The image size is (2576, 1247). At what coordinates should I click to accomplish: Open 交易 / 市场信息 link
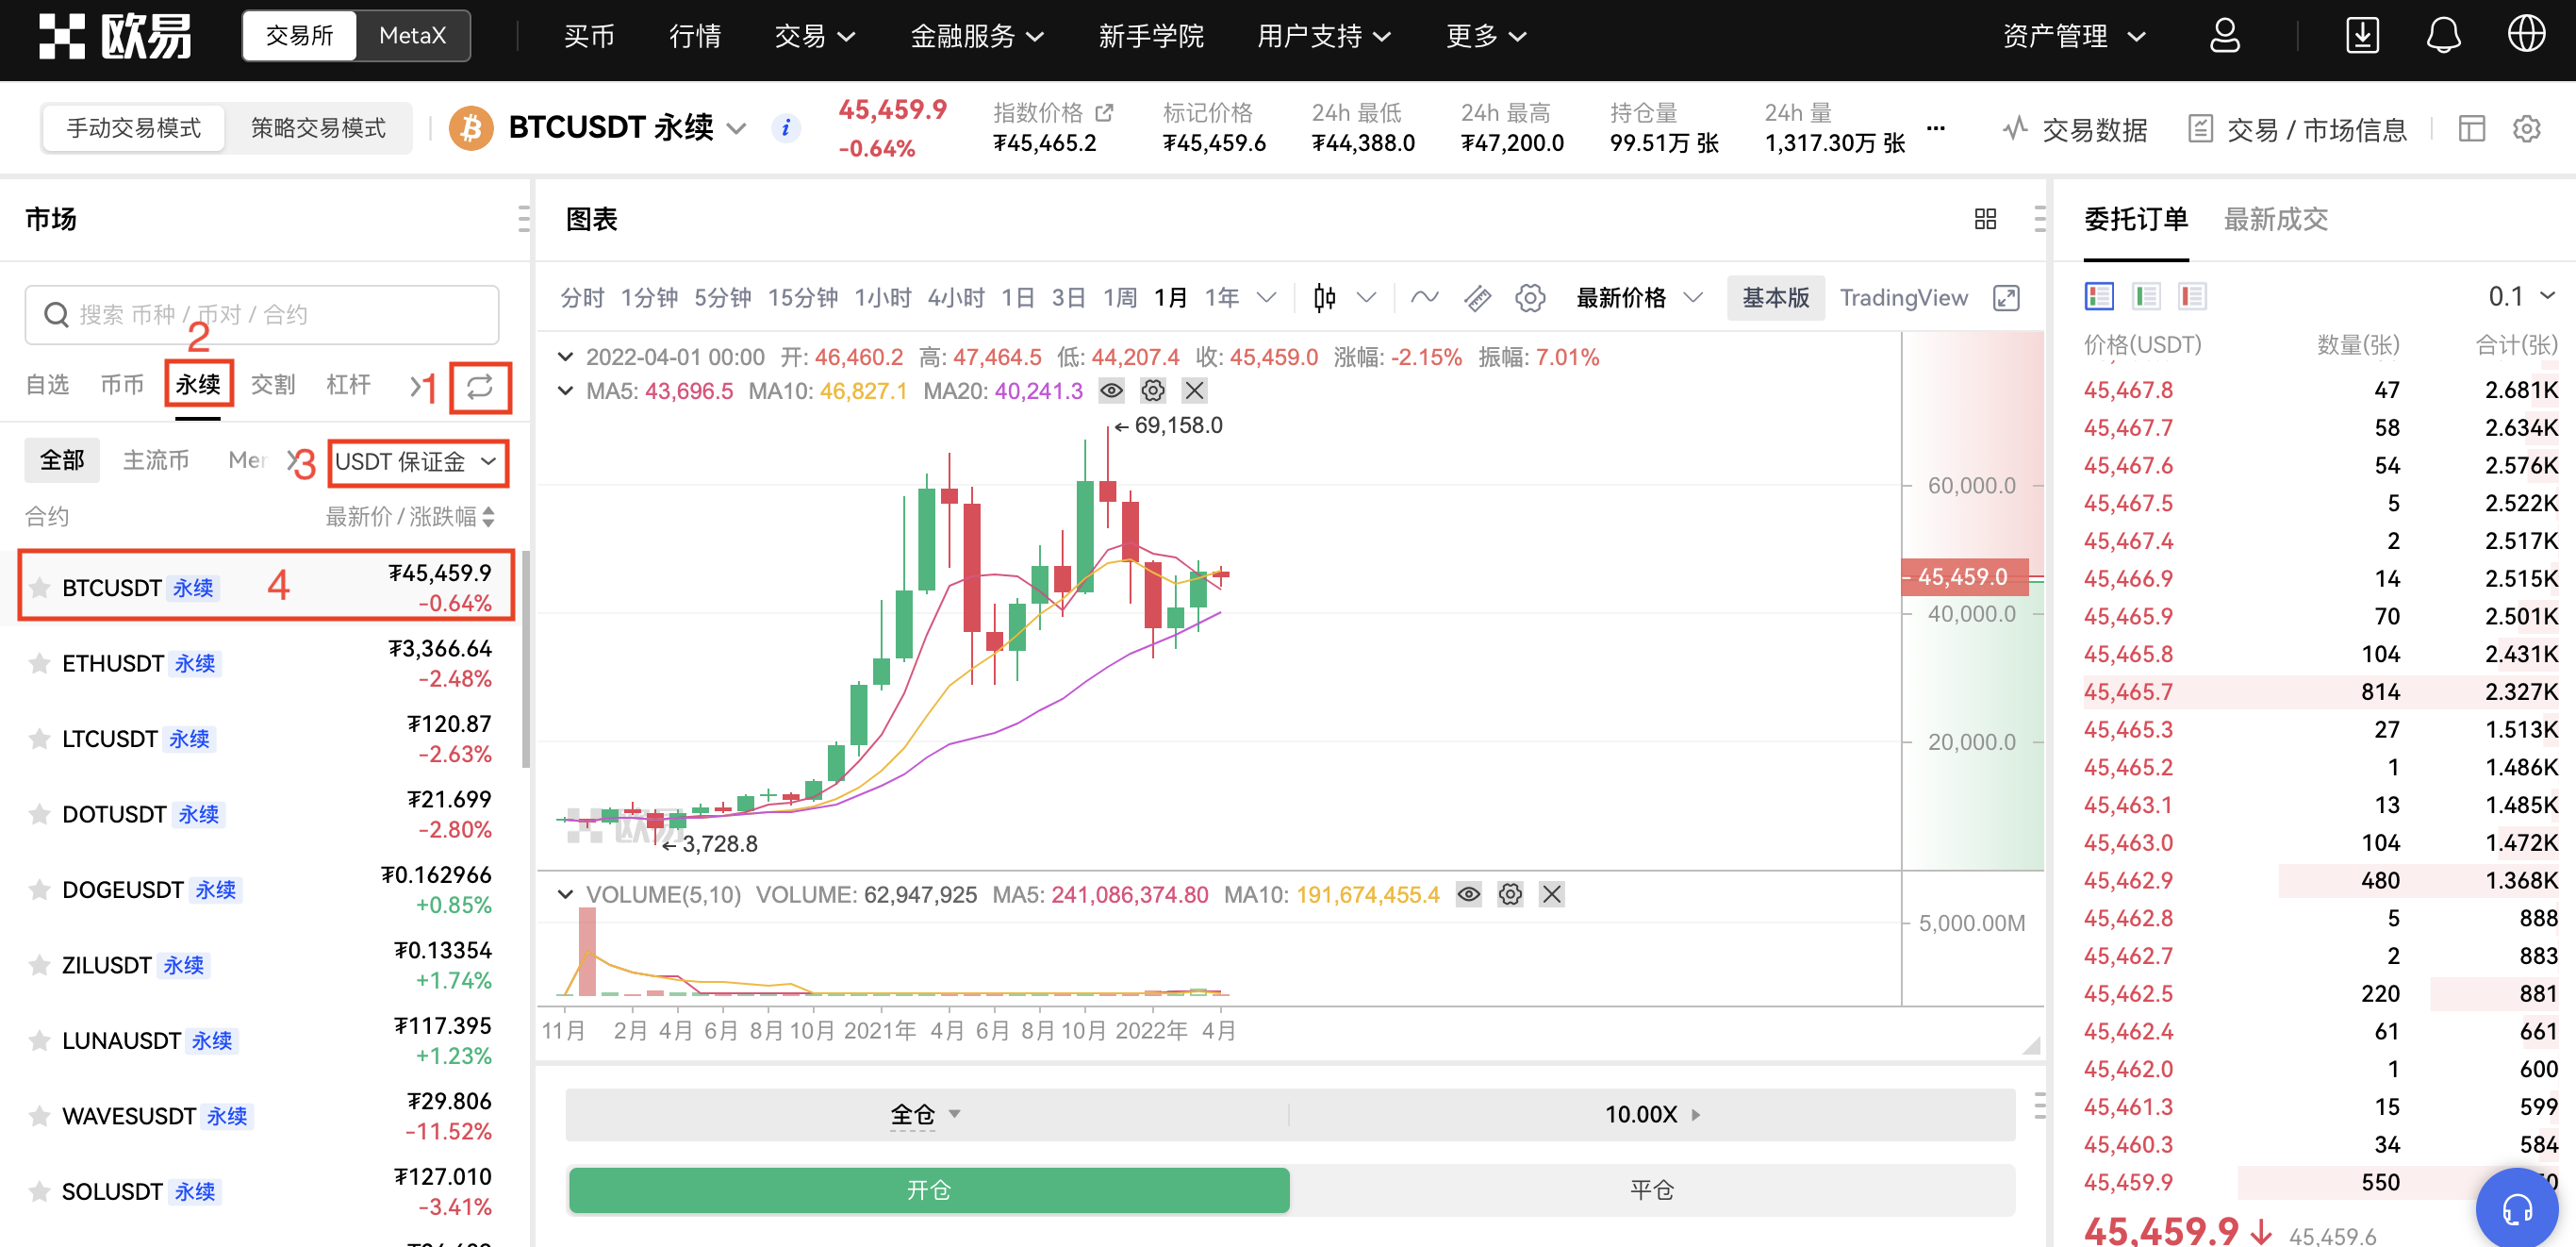pyautogui.click(x=2297, y=129)
